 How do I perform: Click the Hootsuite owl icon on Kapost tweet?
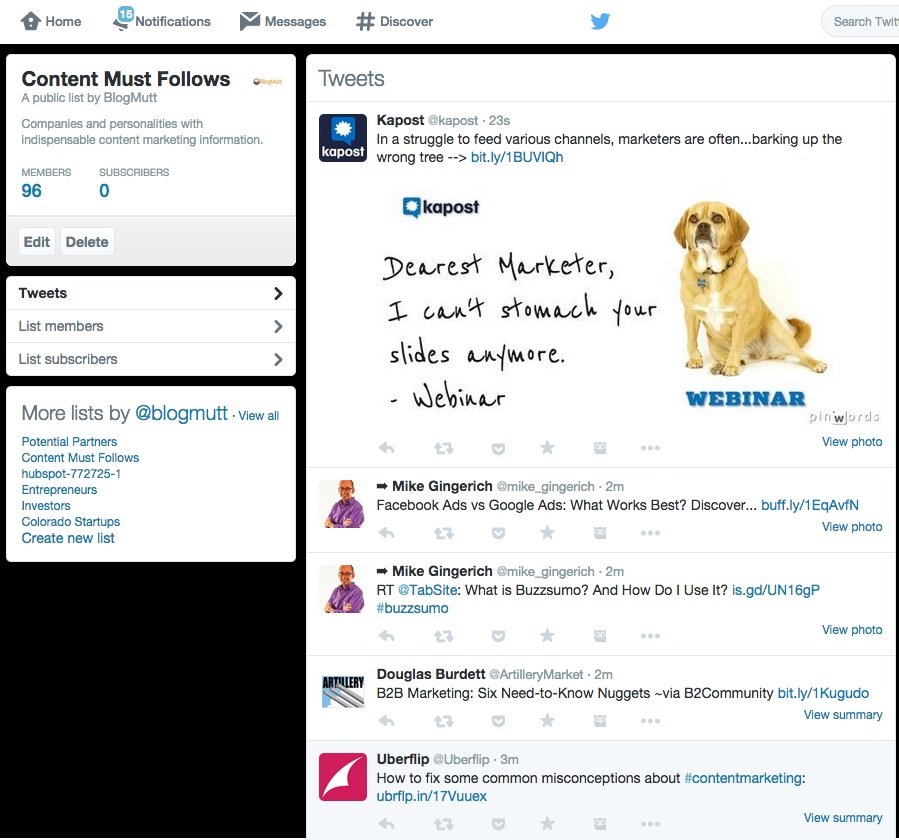[x=600, y=448]
